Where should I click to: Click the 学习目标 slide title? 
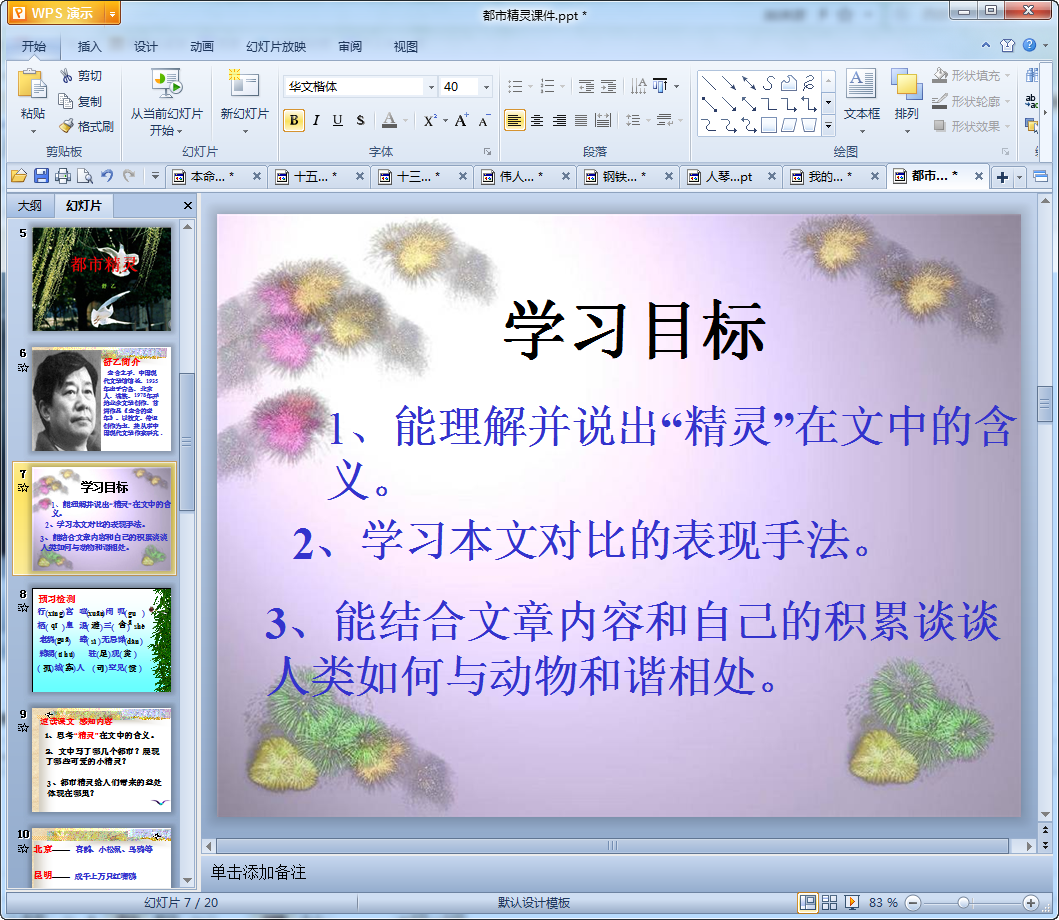[x=634, y=331]
